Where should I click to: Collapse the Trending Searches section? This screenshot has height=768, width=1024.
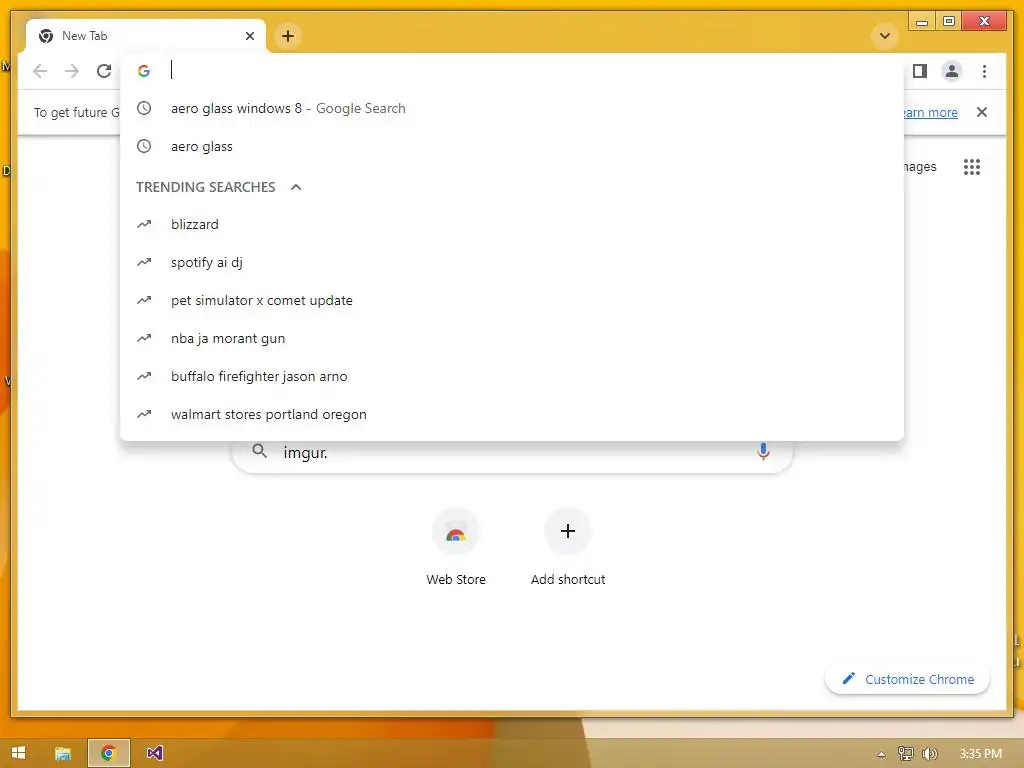(296, 187)
